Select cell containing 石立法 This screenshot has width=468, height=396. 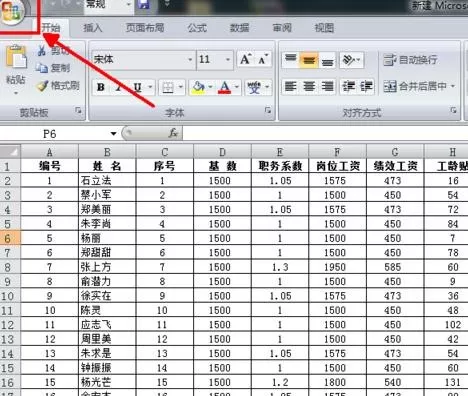(107, 181)
